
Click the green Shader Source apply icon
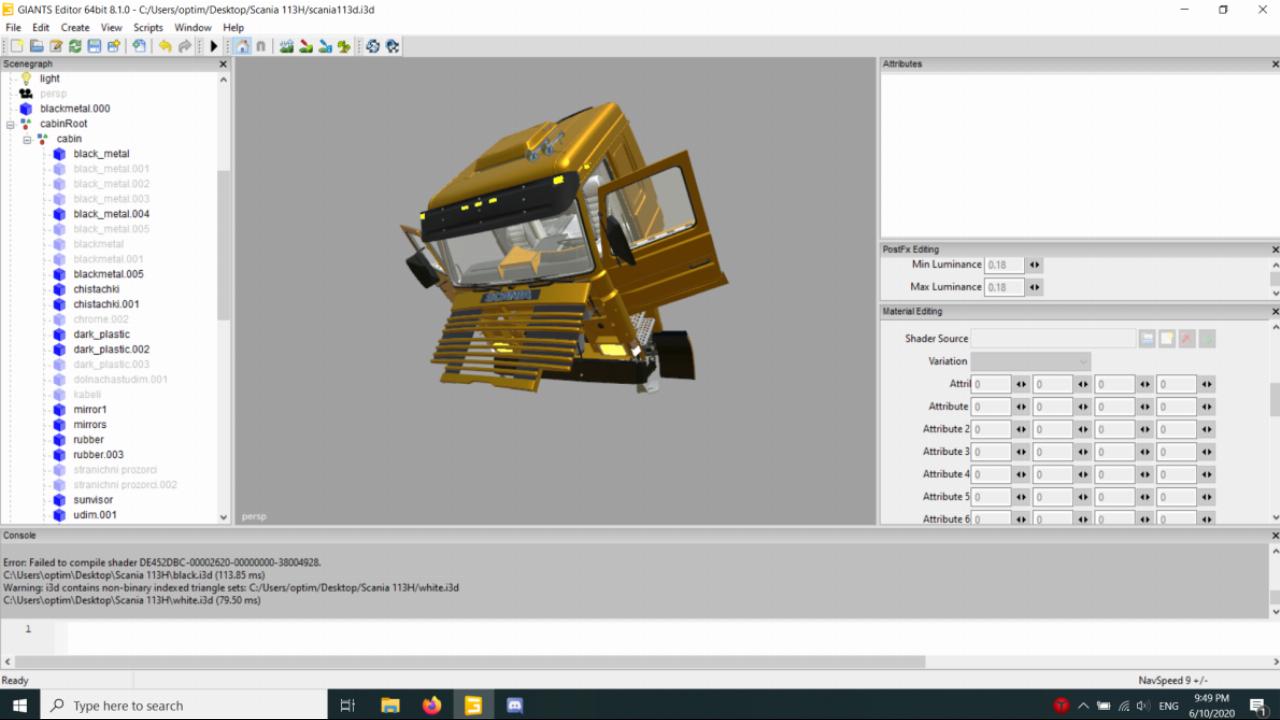click(x=1207, y=339)
